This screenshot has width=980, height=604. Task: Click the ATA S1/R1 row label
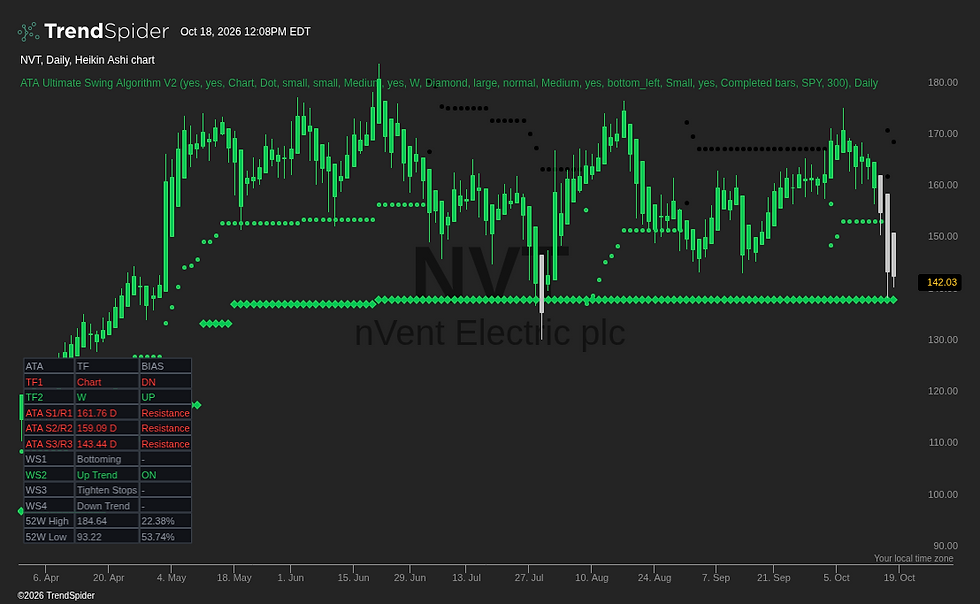click(x=49, y=413)
